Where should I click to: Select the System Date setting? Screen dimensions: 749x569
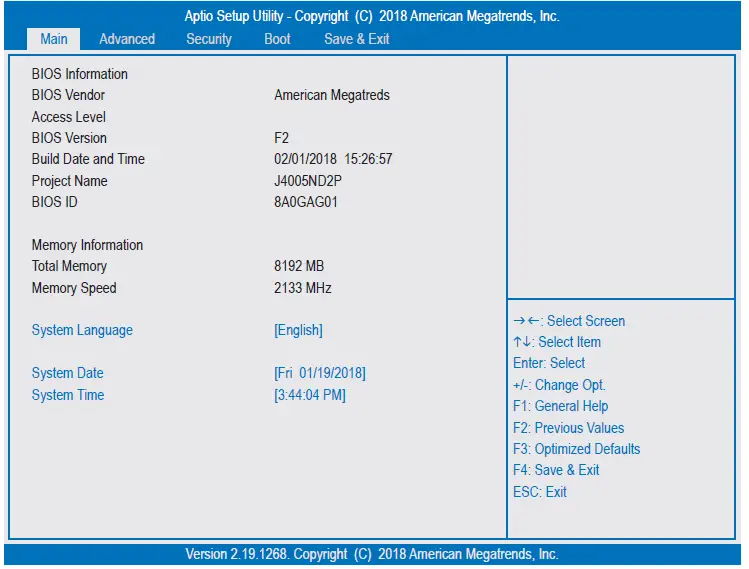(67, 373)
